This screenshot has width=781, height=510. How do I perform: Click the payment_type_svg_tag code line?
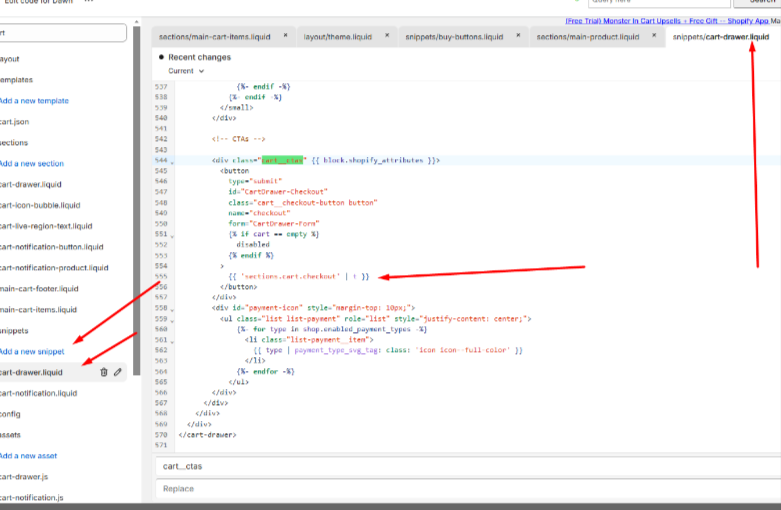tap(388, 350)
